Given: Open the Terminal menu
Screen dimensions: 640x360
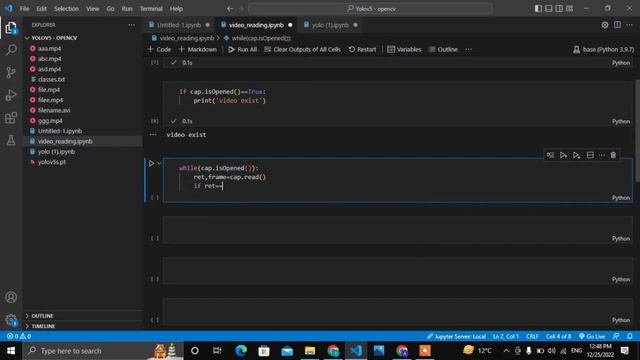Looking at the screenshot, I should click(151, 9).
